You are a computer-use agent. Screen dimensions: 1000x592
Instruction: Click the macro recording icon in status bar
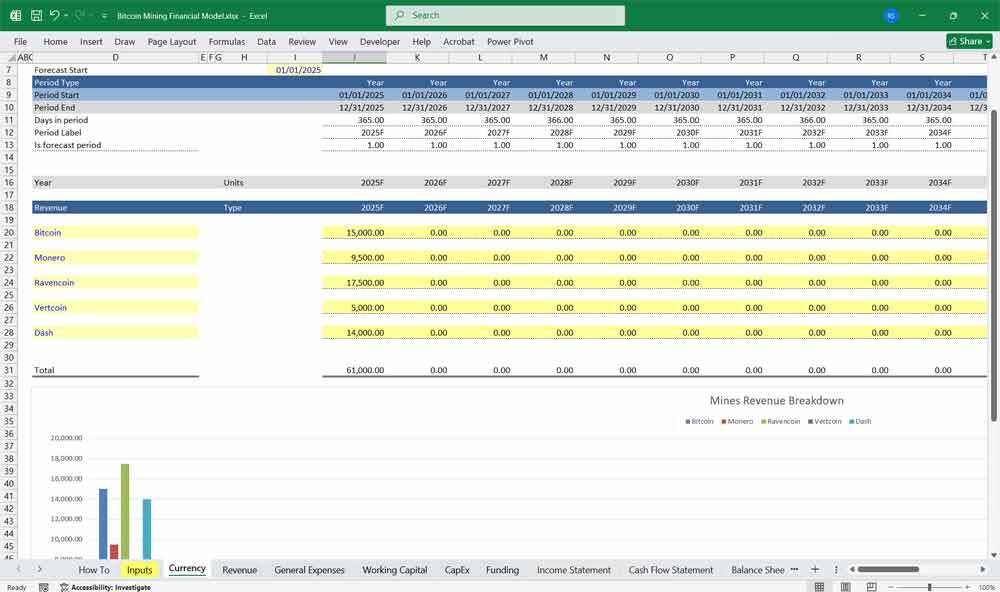(x=43, y=587)
